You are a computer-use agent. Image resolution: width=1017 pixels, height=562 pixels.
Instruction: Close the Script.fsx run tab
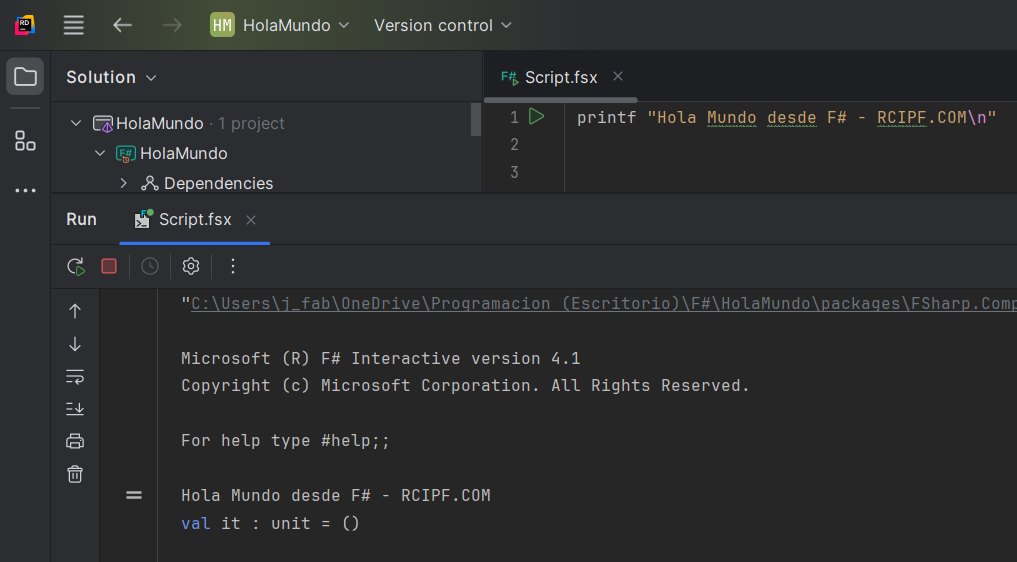[x=251, y=220]
